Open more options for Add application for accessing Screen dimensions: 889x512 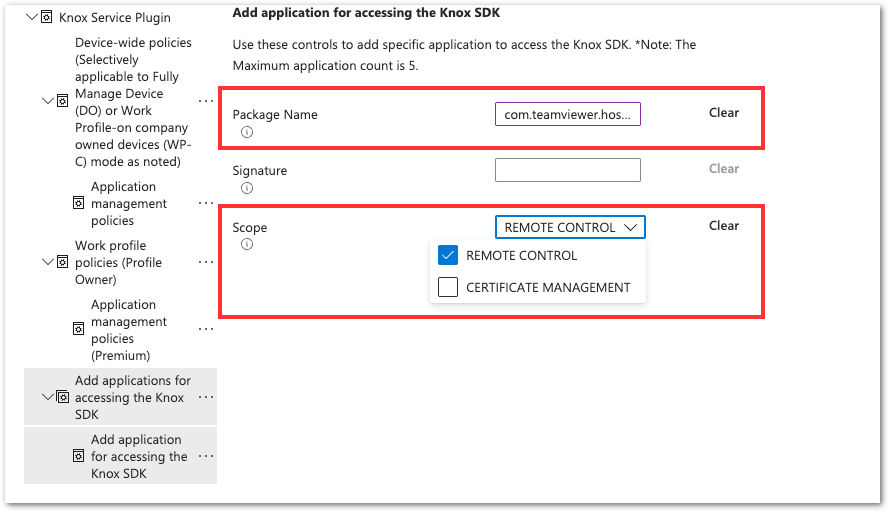click(x=206, y=456)
